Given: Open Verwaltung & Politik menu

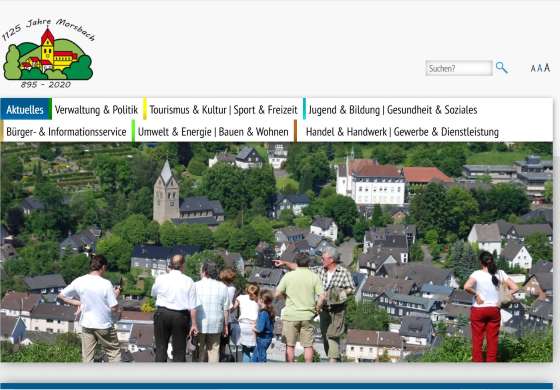Looking at the screenshot, I should tap(96, 110).
